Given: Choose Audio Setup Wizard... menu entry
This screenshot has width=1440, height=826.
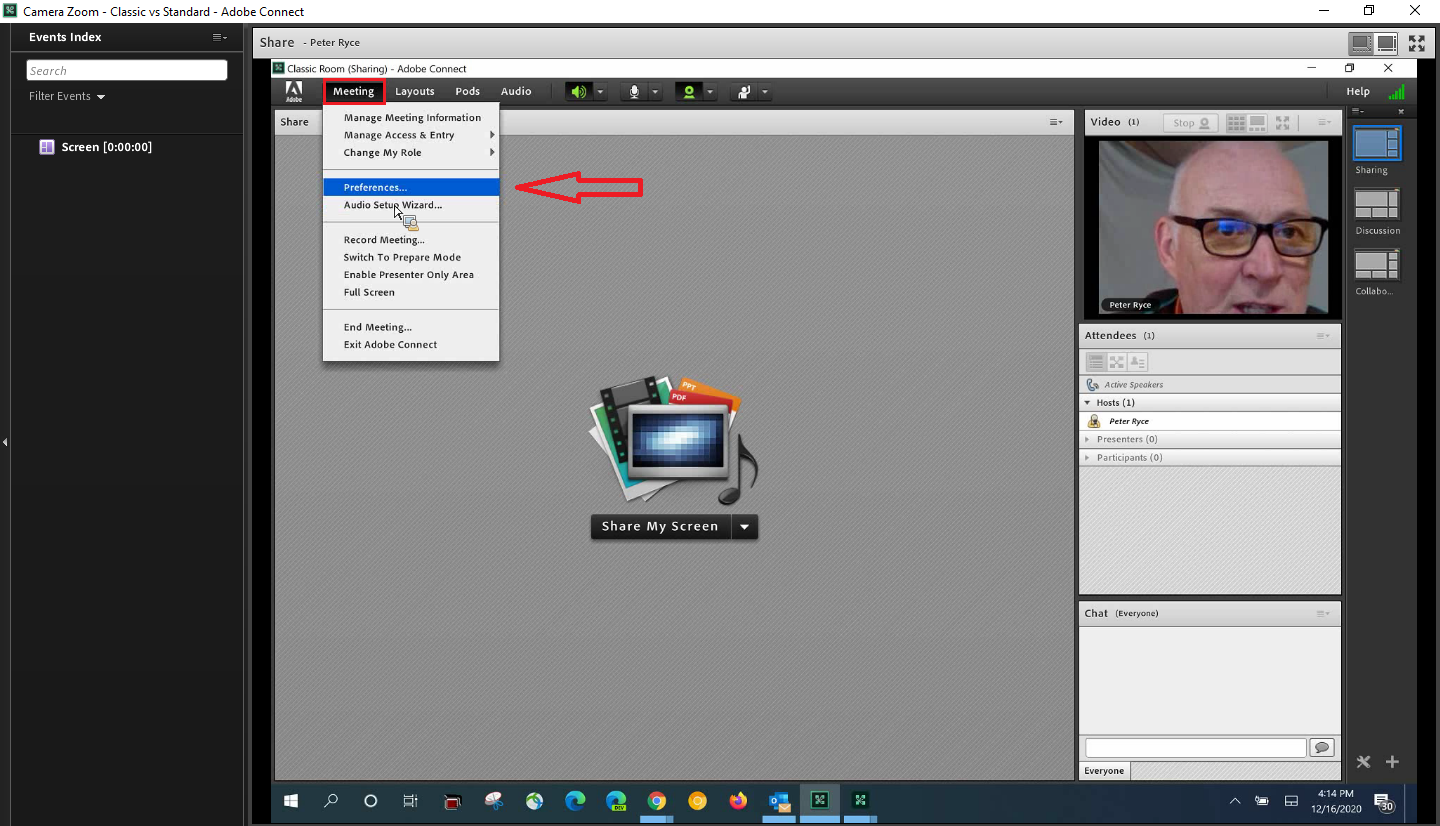Looking at the screenshot, I should point(411,205).
